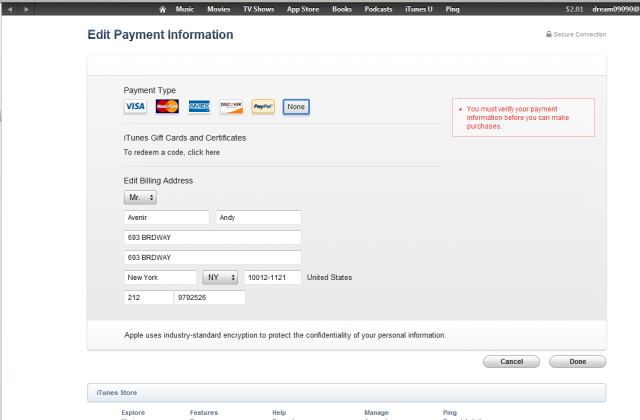Select American Express payment type
This screenshot has width=640, height=420.
[199, 107]
